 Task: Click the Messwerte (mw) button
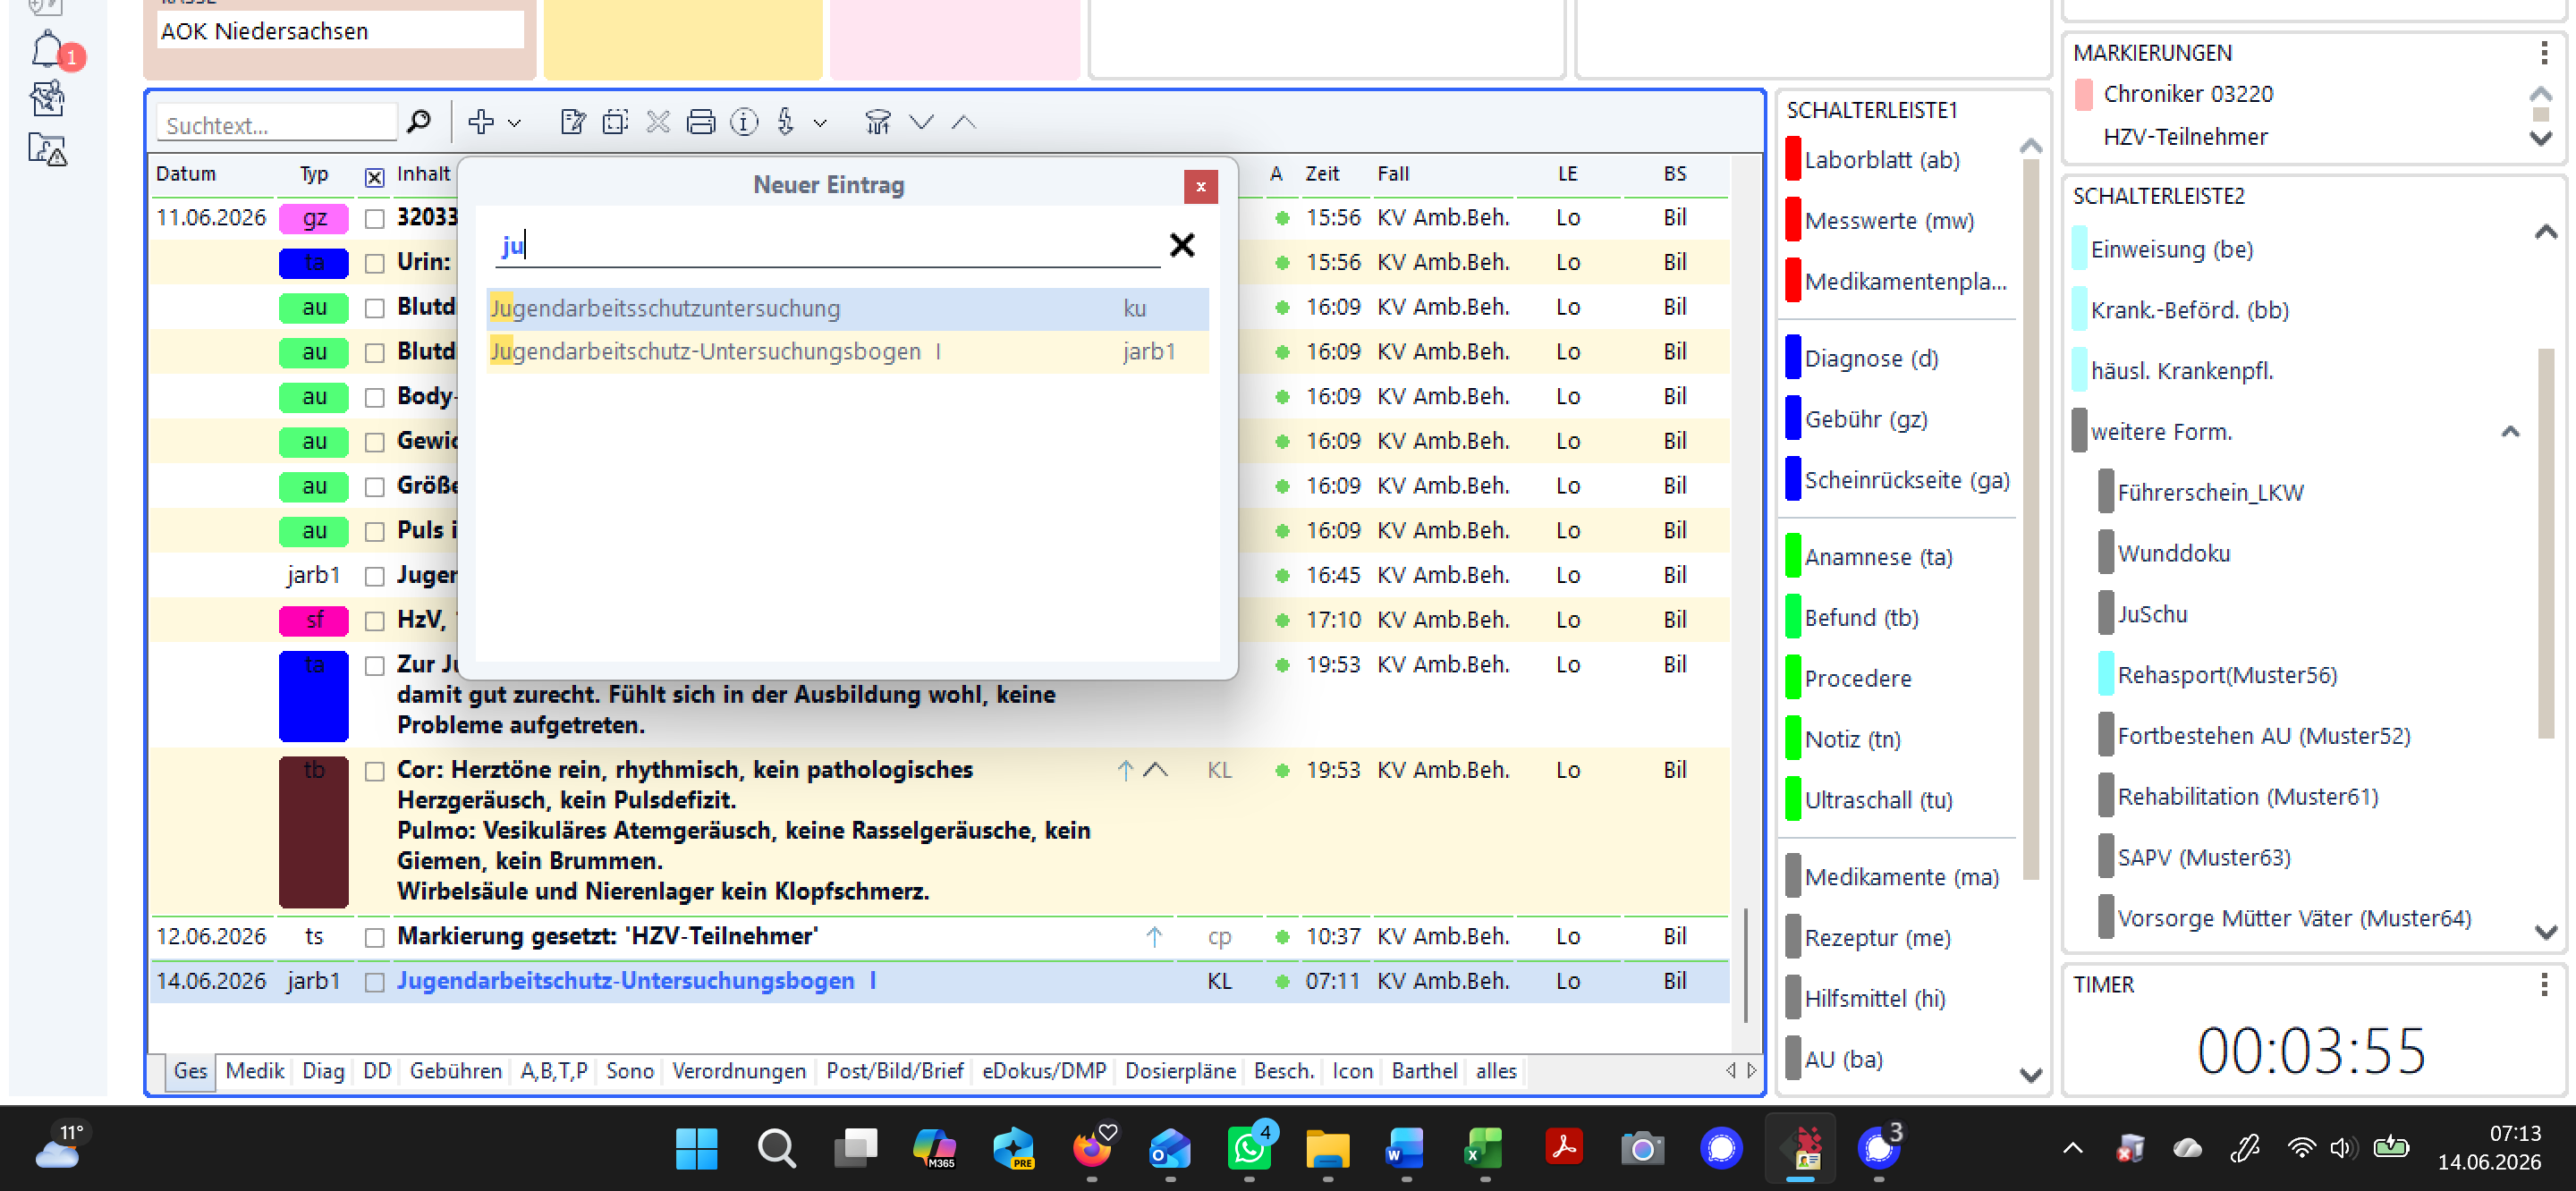[x=1880, y=221]
